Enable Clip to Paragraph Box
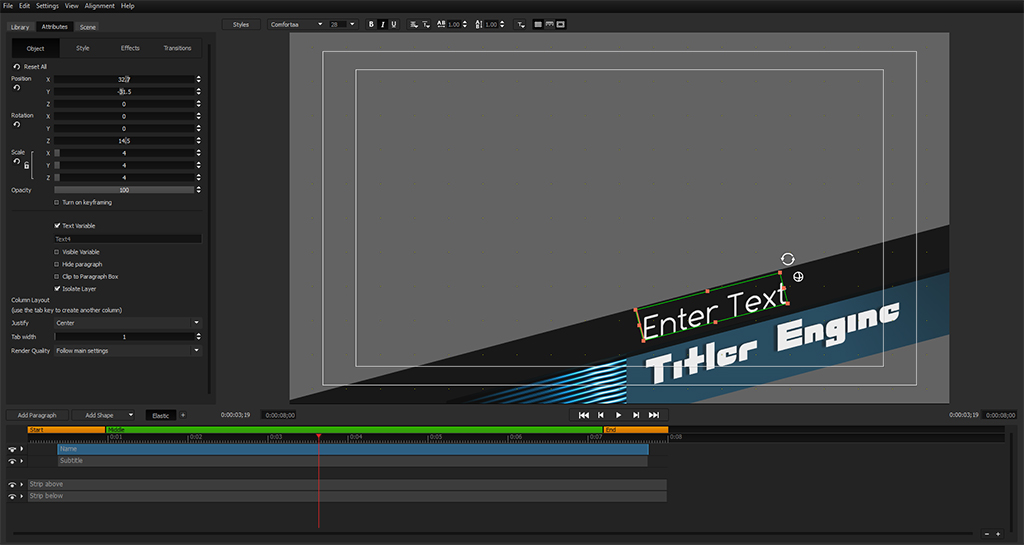The height and width of the screenshot is (545, 1024). [x=57, y=277]
